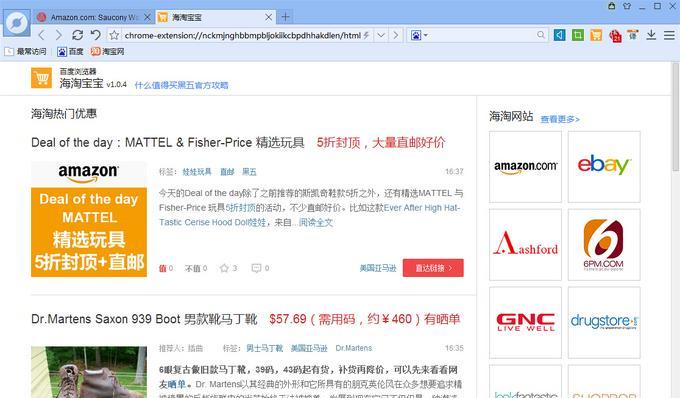Go forward with the forward arrow

59,35
